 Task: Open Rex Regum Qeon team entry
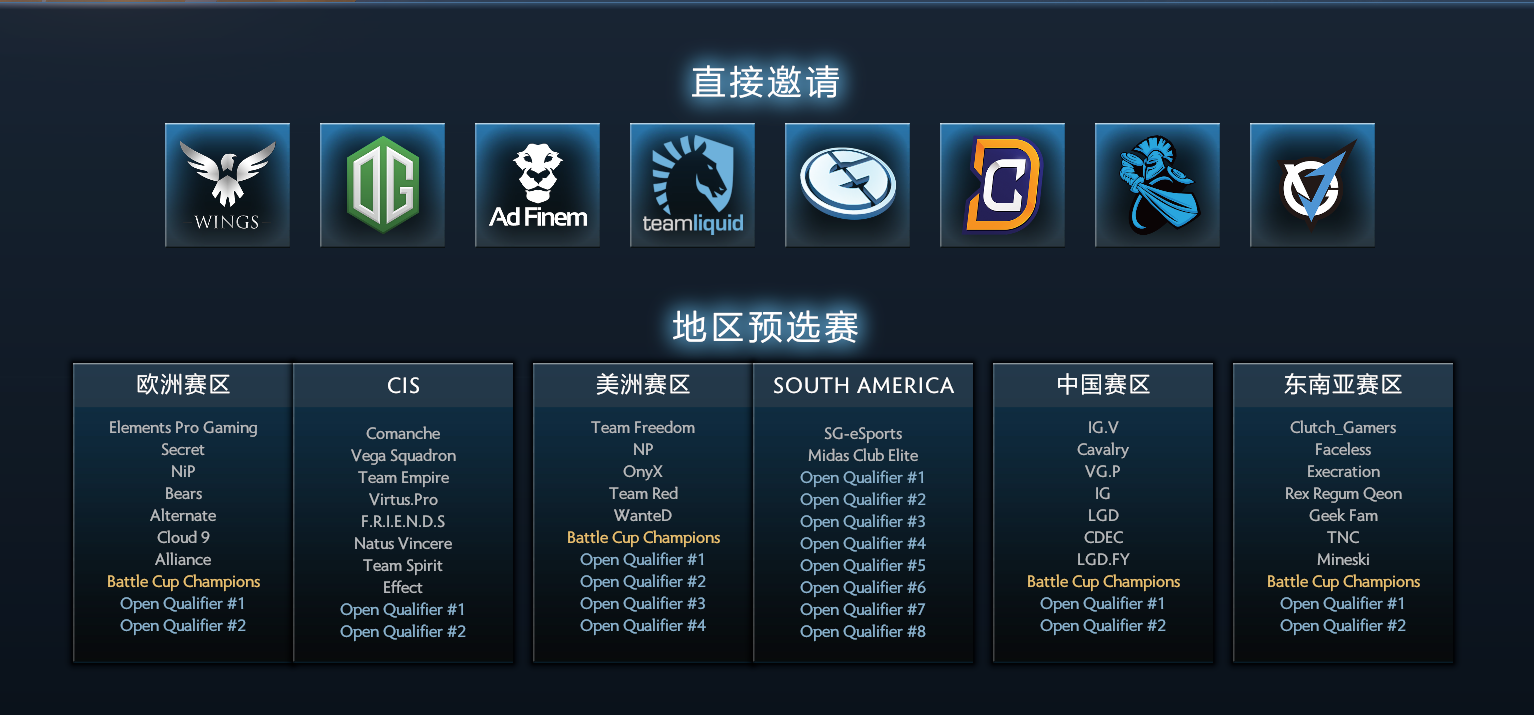click(x=1343, y=493)
